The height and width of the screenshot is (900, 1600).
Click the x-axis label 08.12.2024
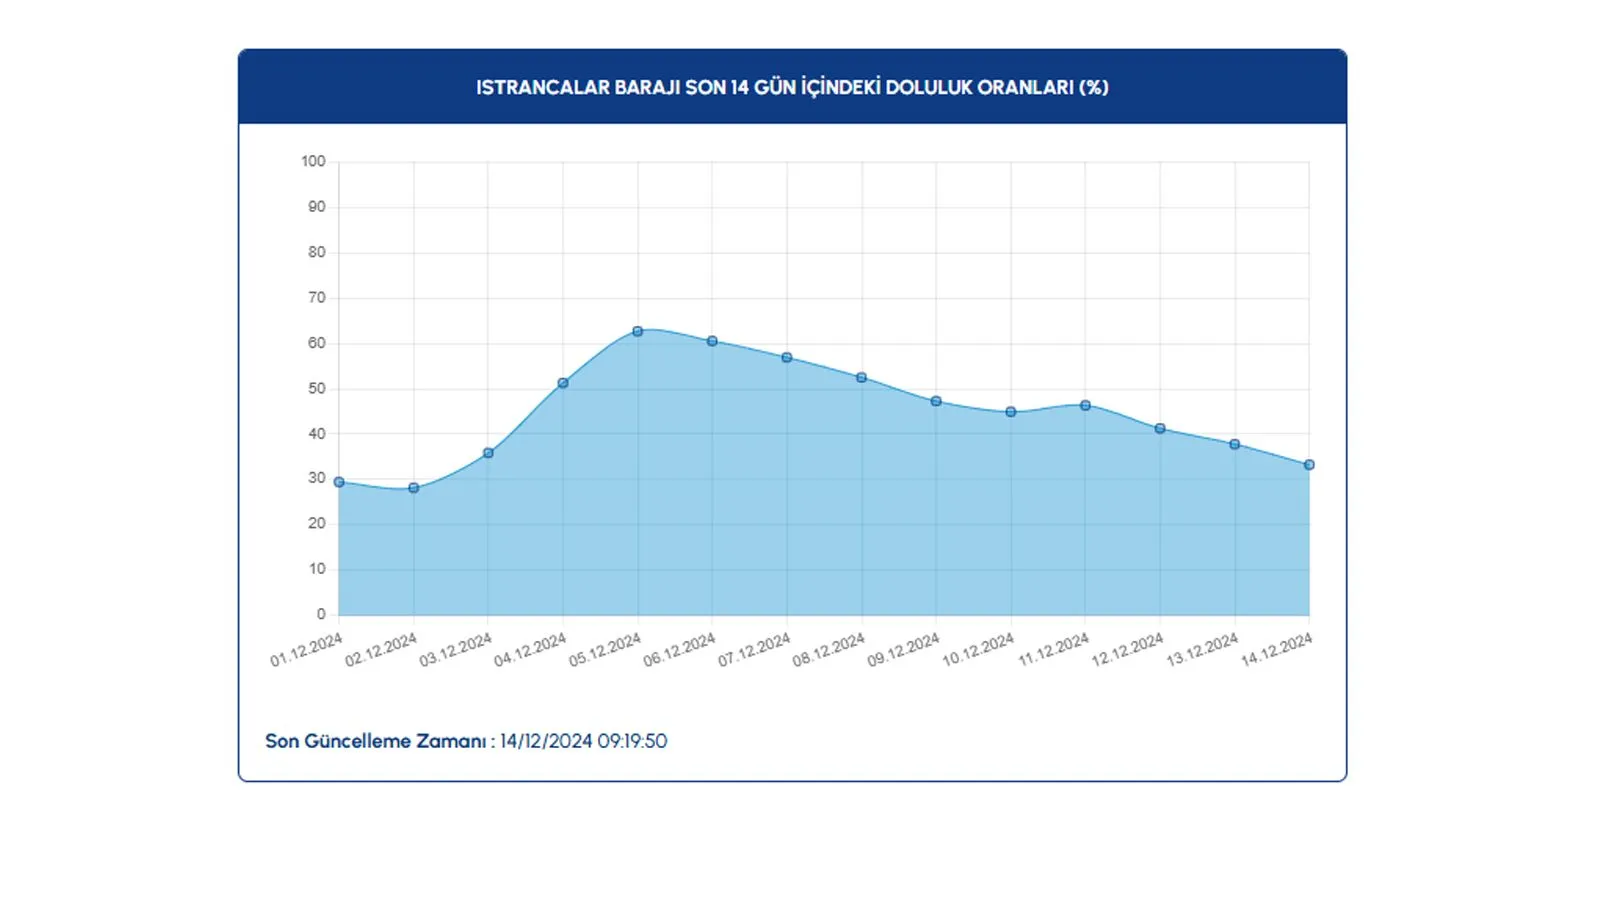click(829, 650)
